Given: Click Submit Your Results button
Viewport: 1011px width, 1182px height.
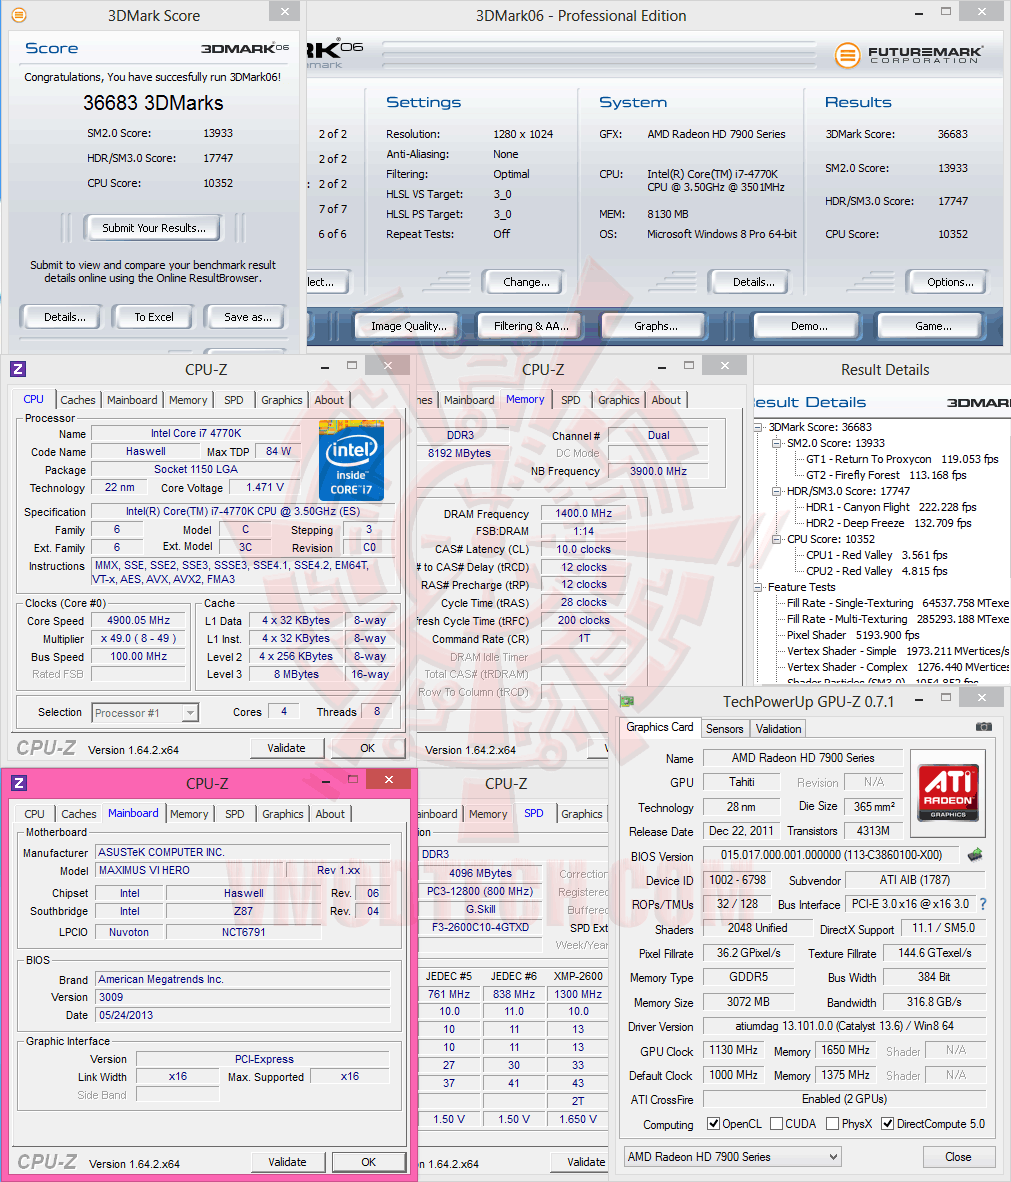Looking at the screenshot, I should tap(154, 228).
